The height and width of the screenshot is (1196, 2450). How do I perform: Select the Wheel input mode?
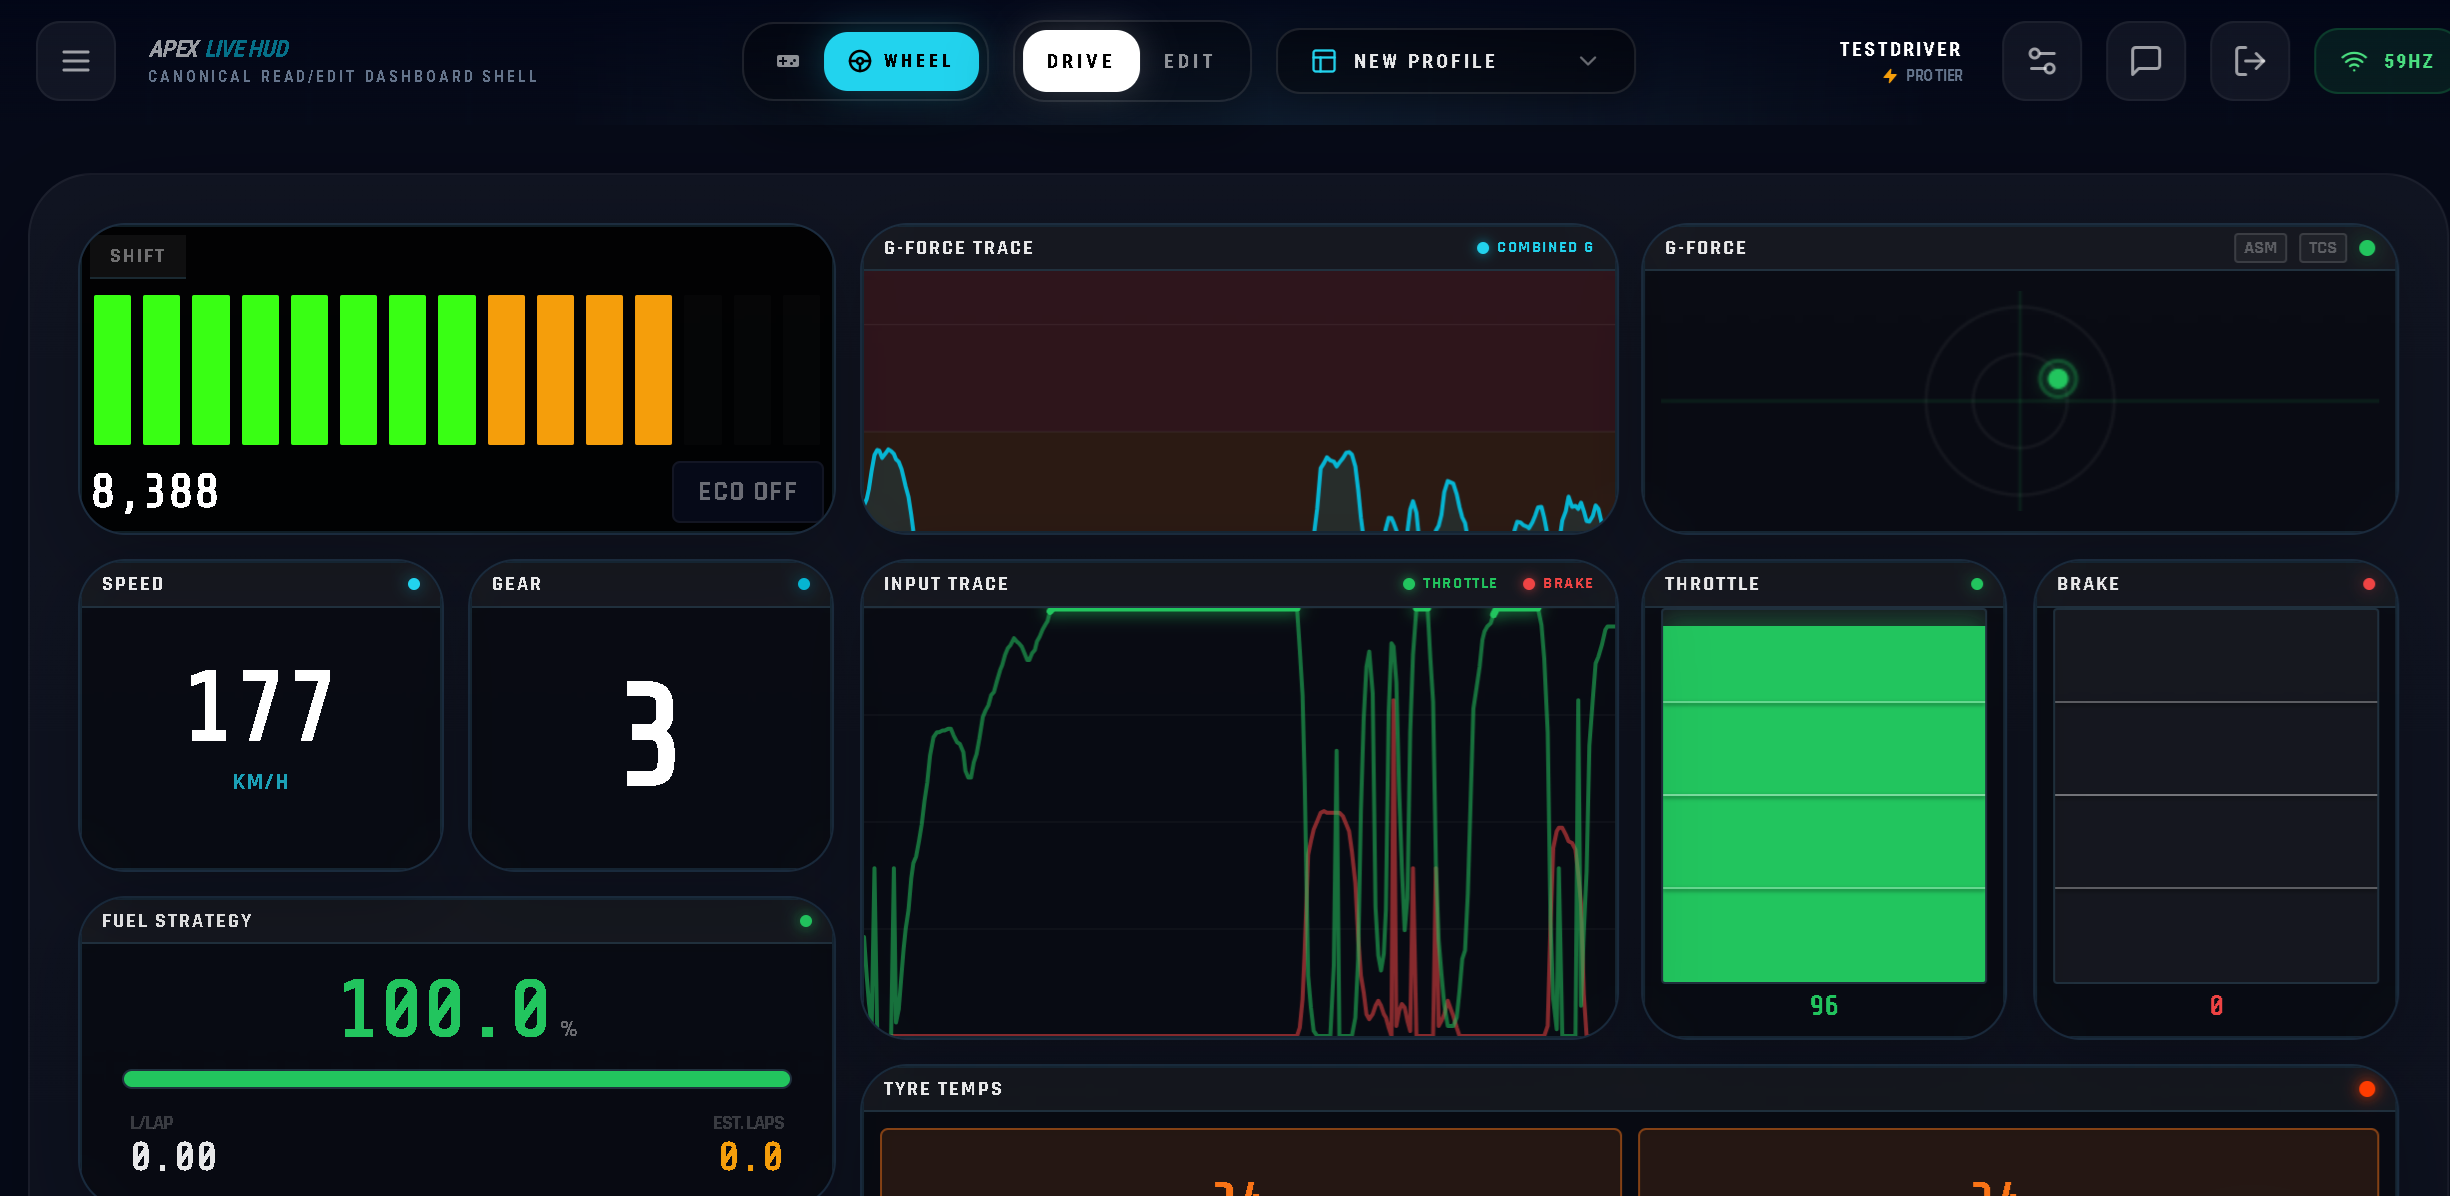(901, 61)
